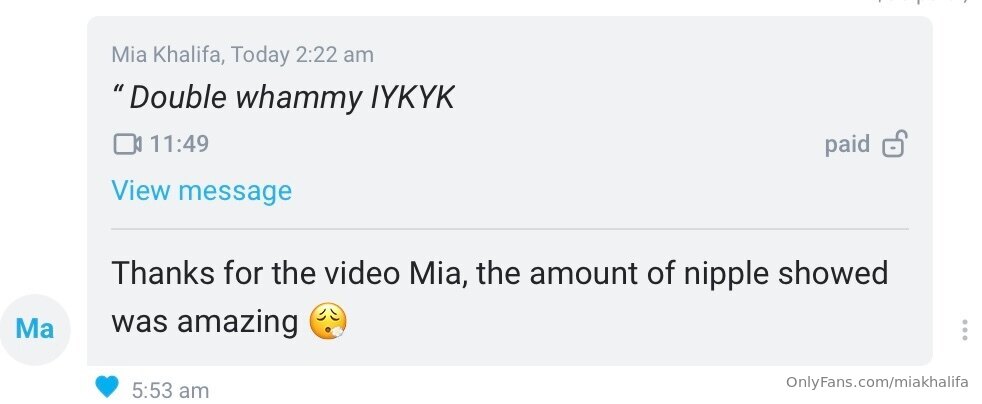Open the "Ma" user avatar

pyautogui.click(x=35, y=327)
